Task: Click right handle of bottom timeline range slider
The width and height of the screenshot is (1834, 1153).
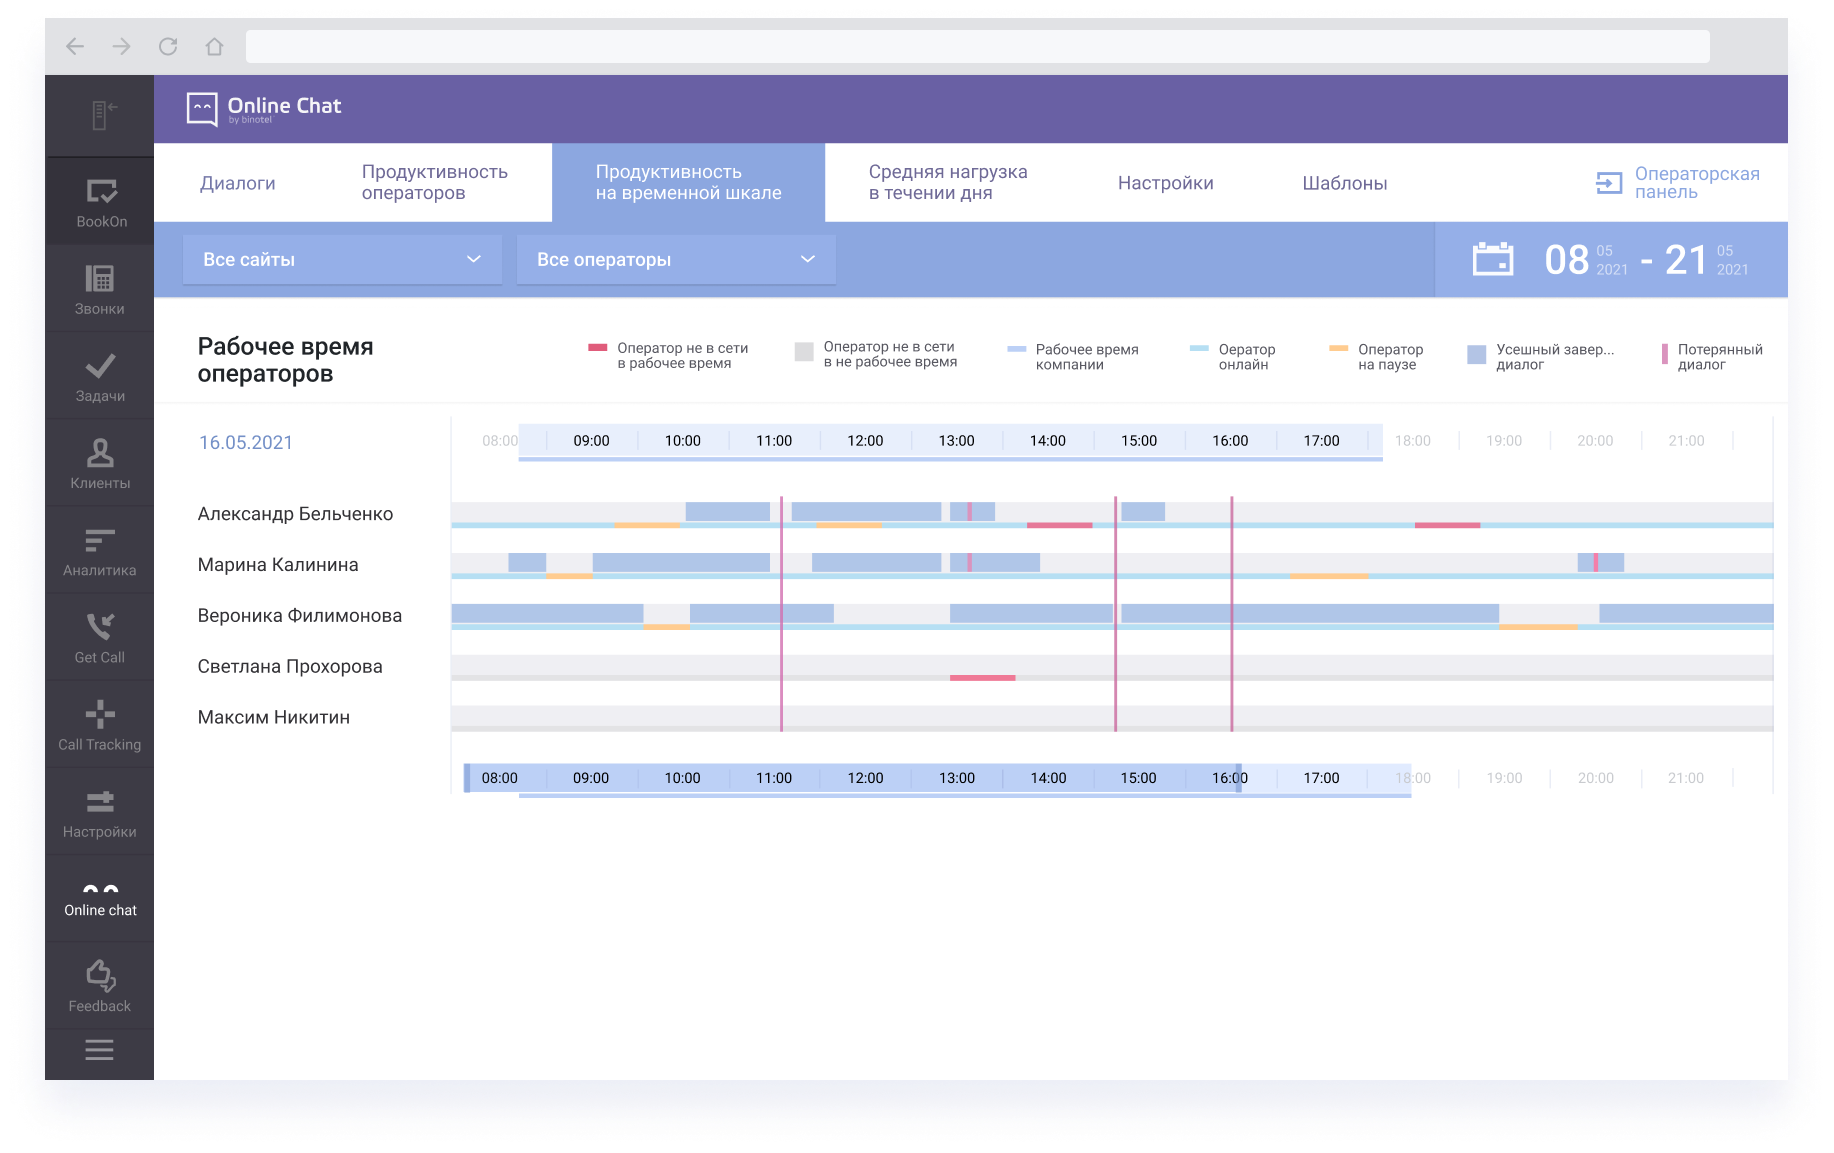Action: click(1239, 778)
